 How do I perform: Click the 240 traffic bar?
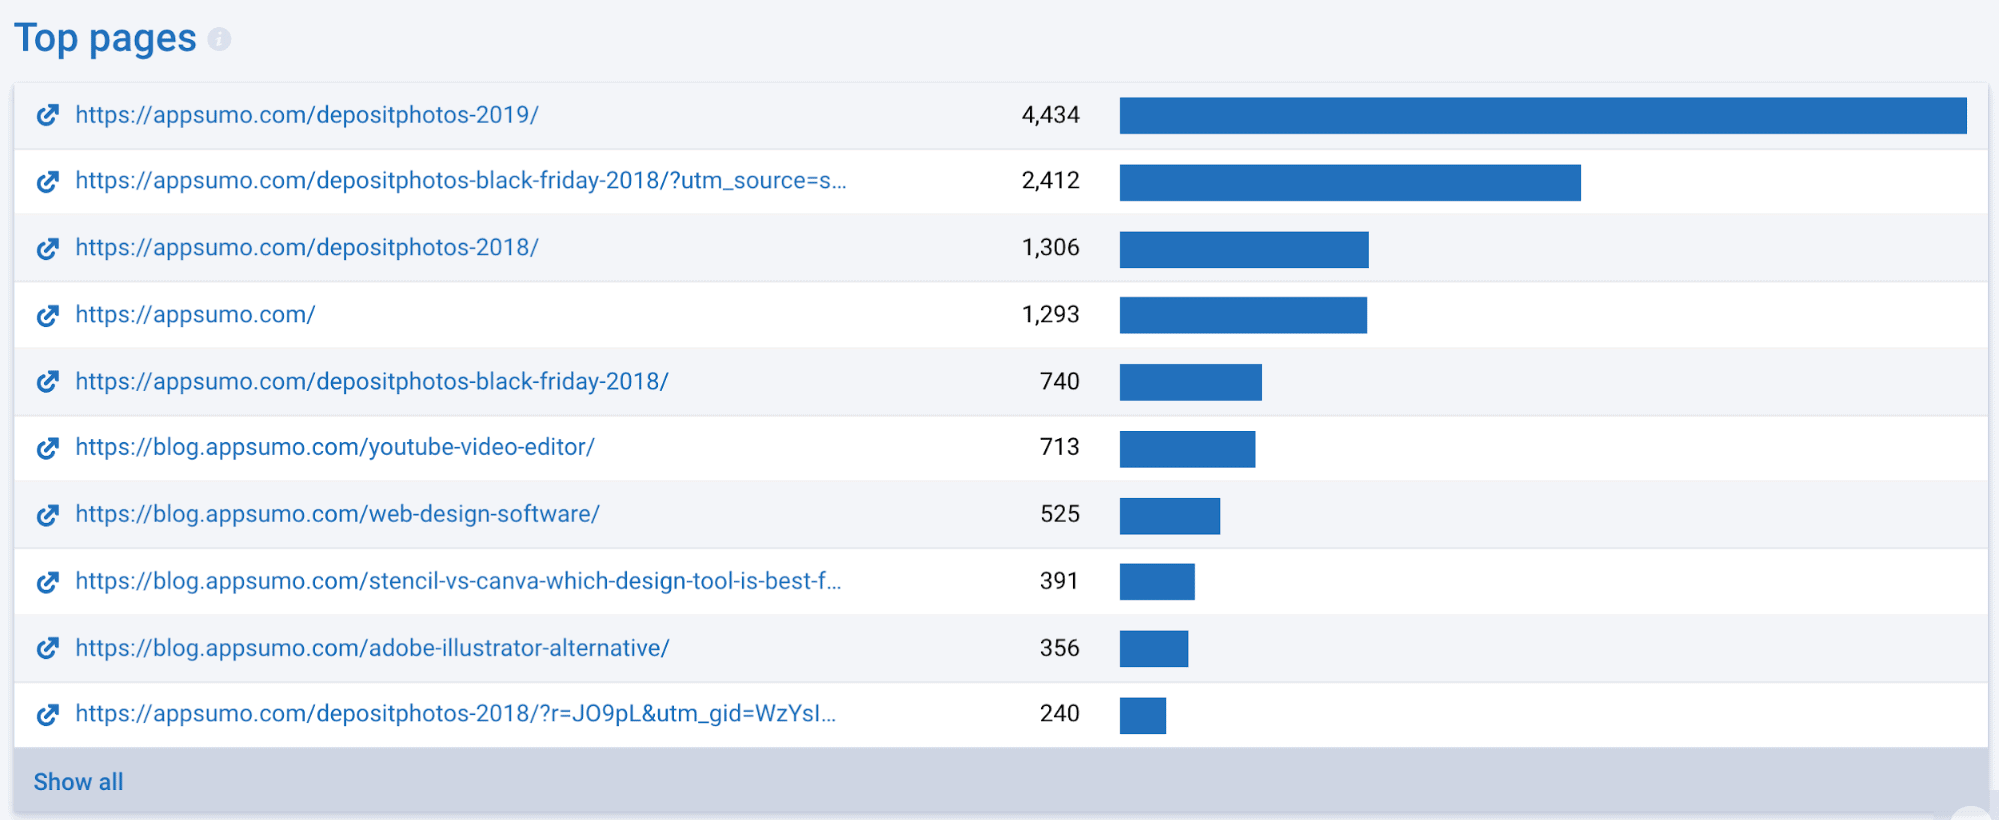[x=1143, y=716]
